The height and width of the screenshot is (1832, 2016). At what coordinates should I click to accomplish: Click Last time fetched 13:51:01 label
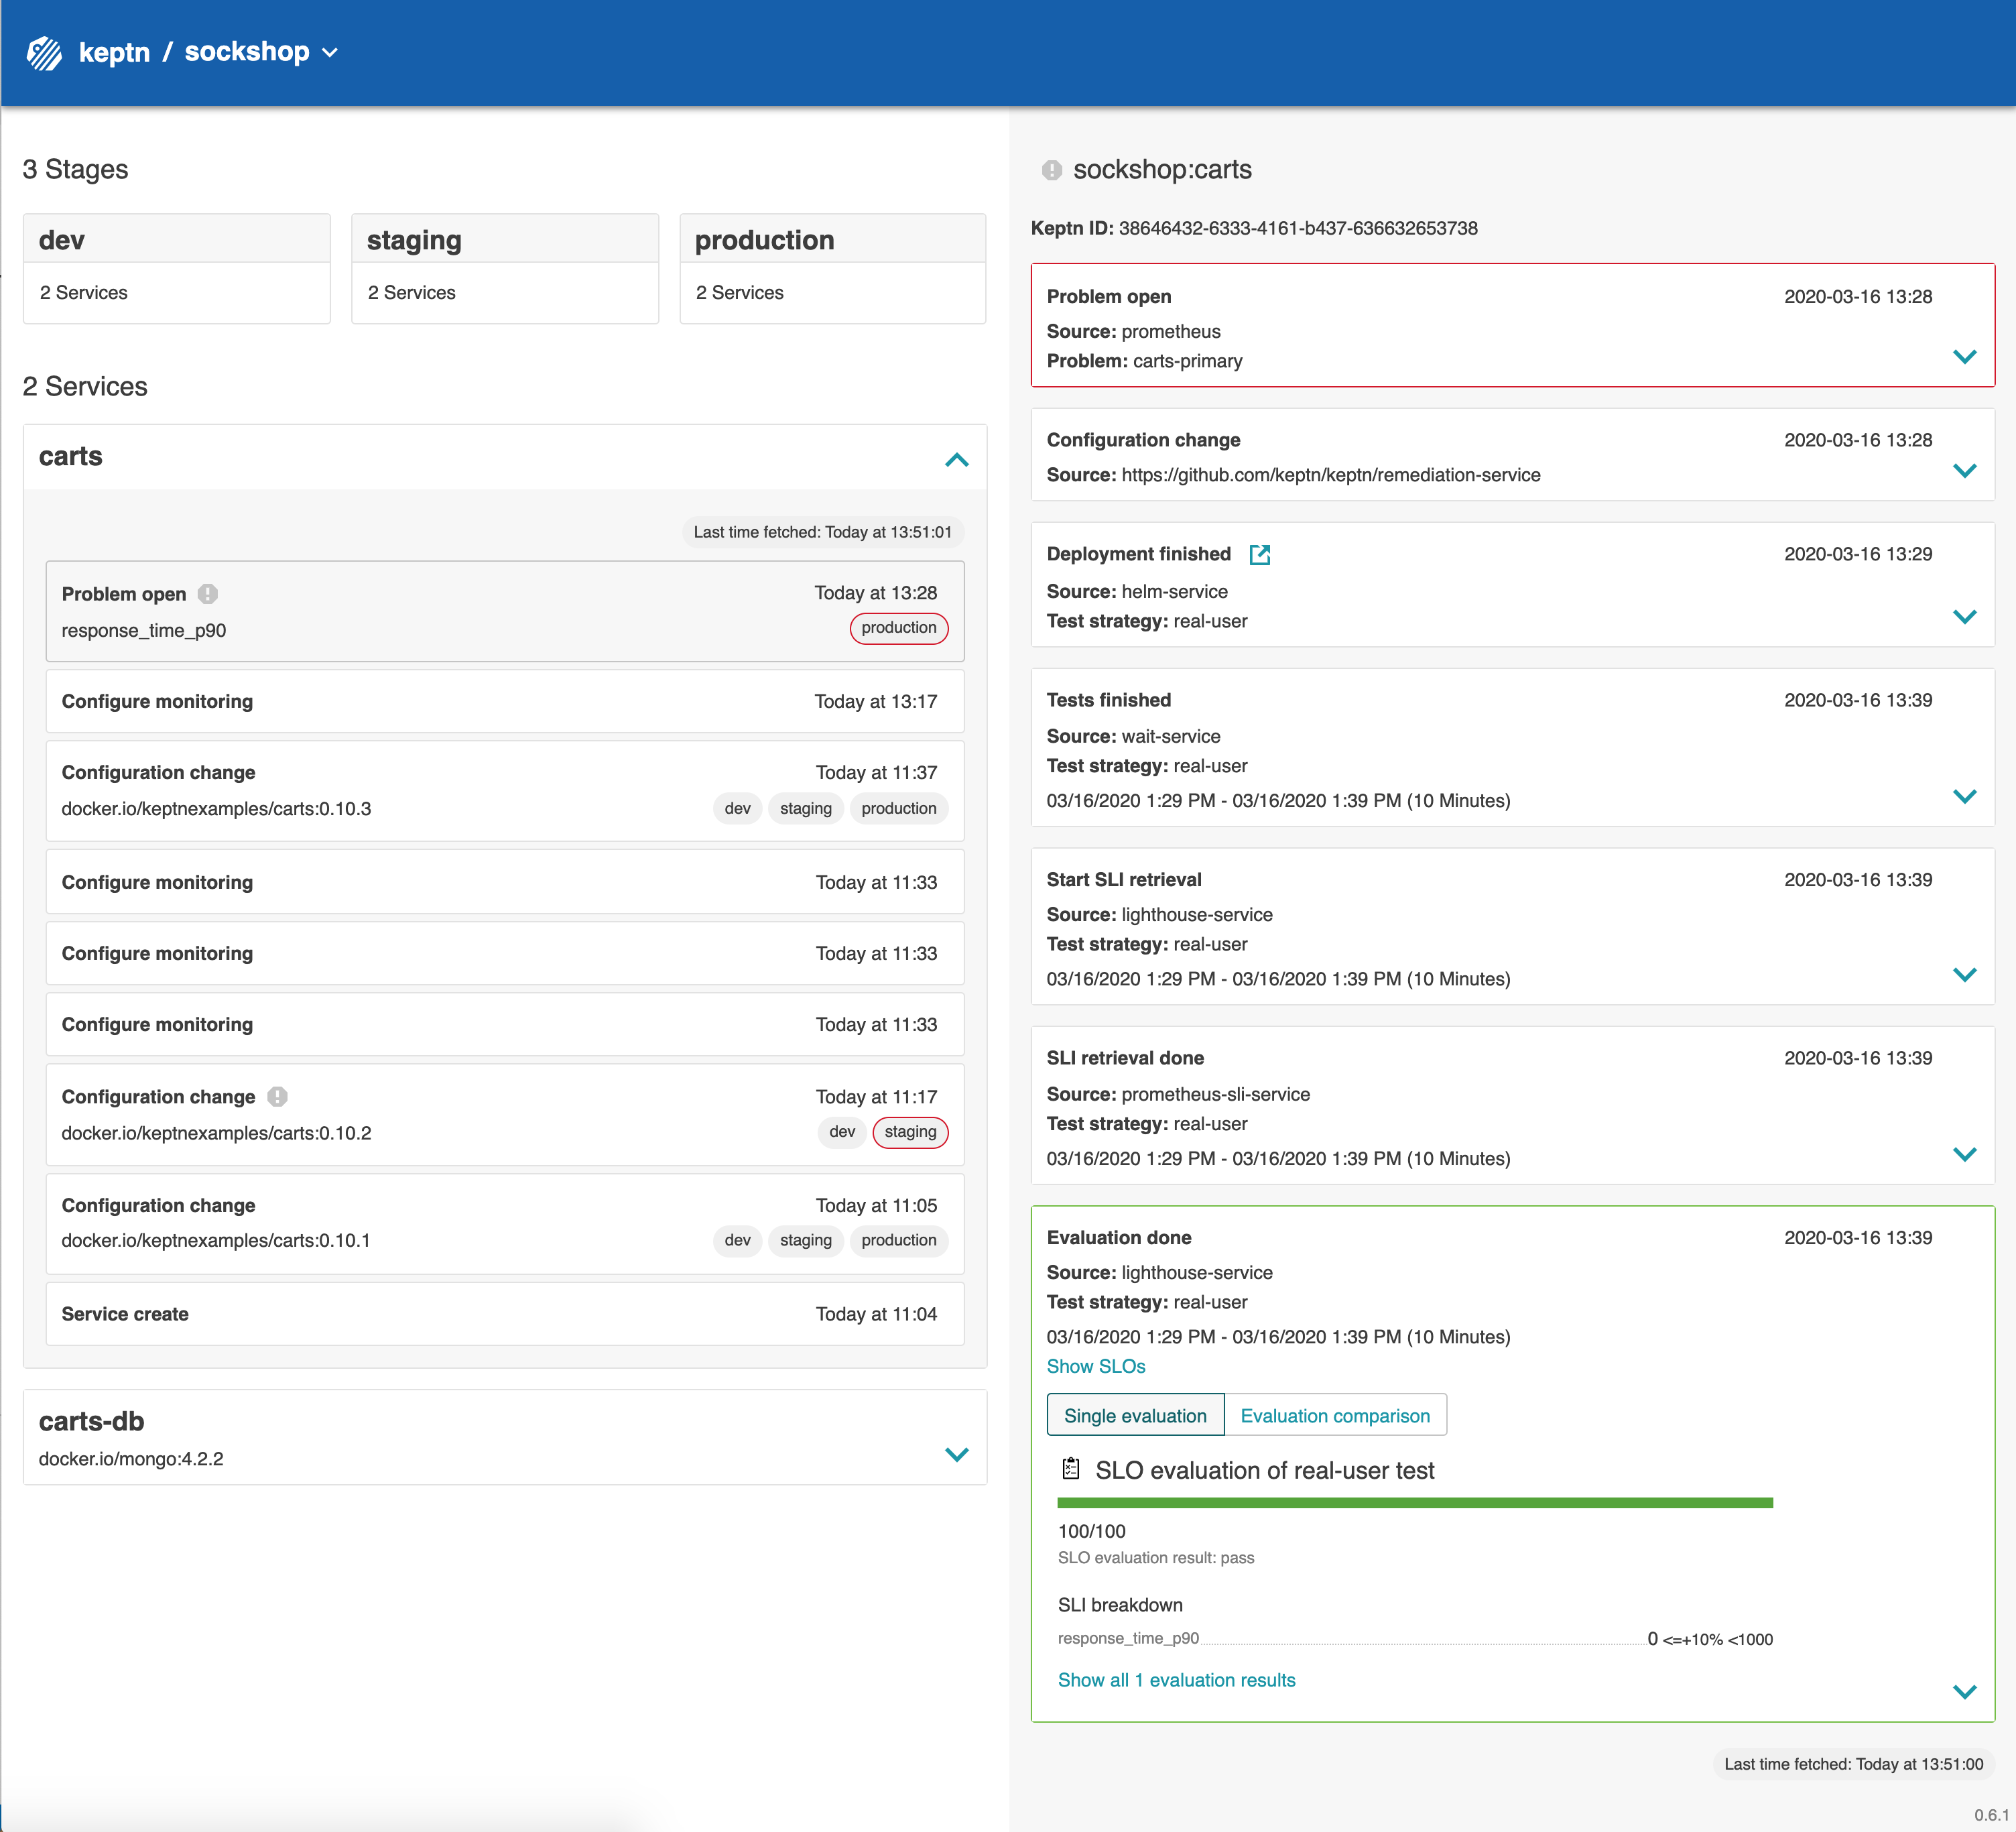pos(823,532)
